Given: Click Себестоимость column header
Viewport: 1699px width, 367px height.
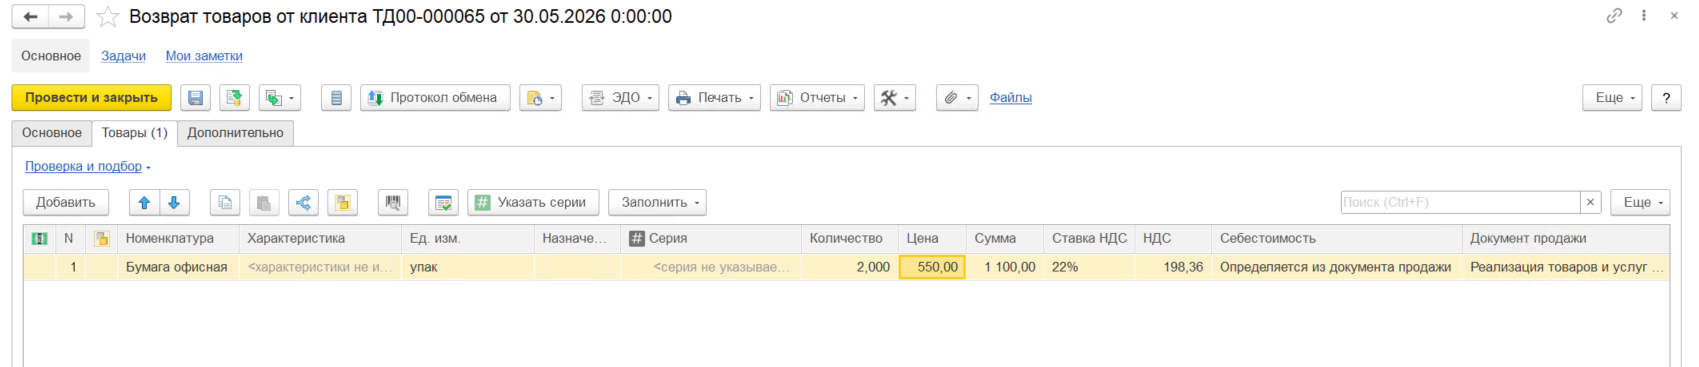Looking at the screenshot, I should tap(1336, 239).
